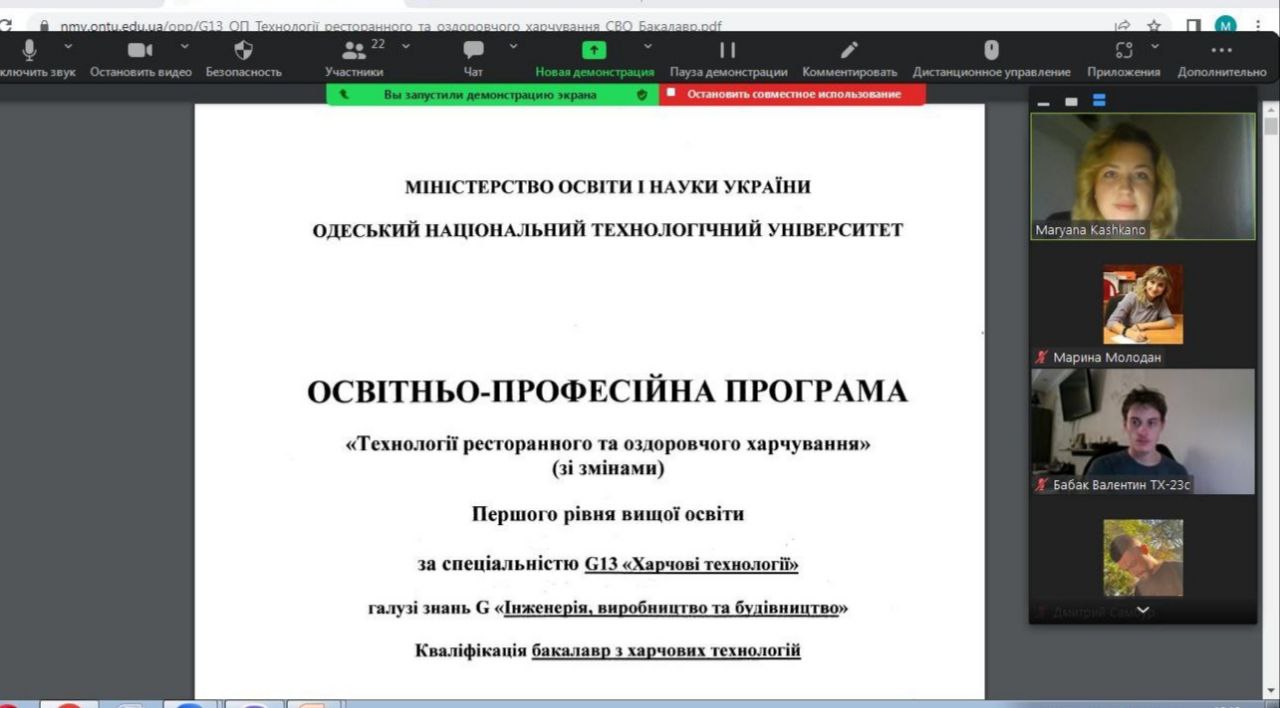This screenshot has width=1280, height=708.
Task: Mute the microphone in Zoom toolbar
Action: click(29, 51)
